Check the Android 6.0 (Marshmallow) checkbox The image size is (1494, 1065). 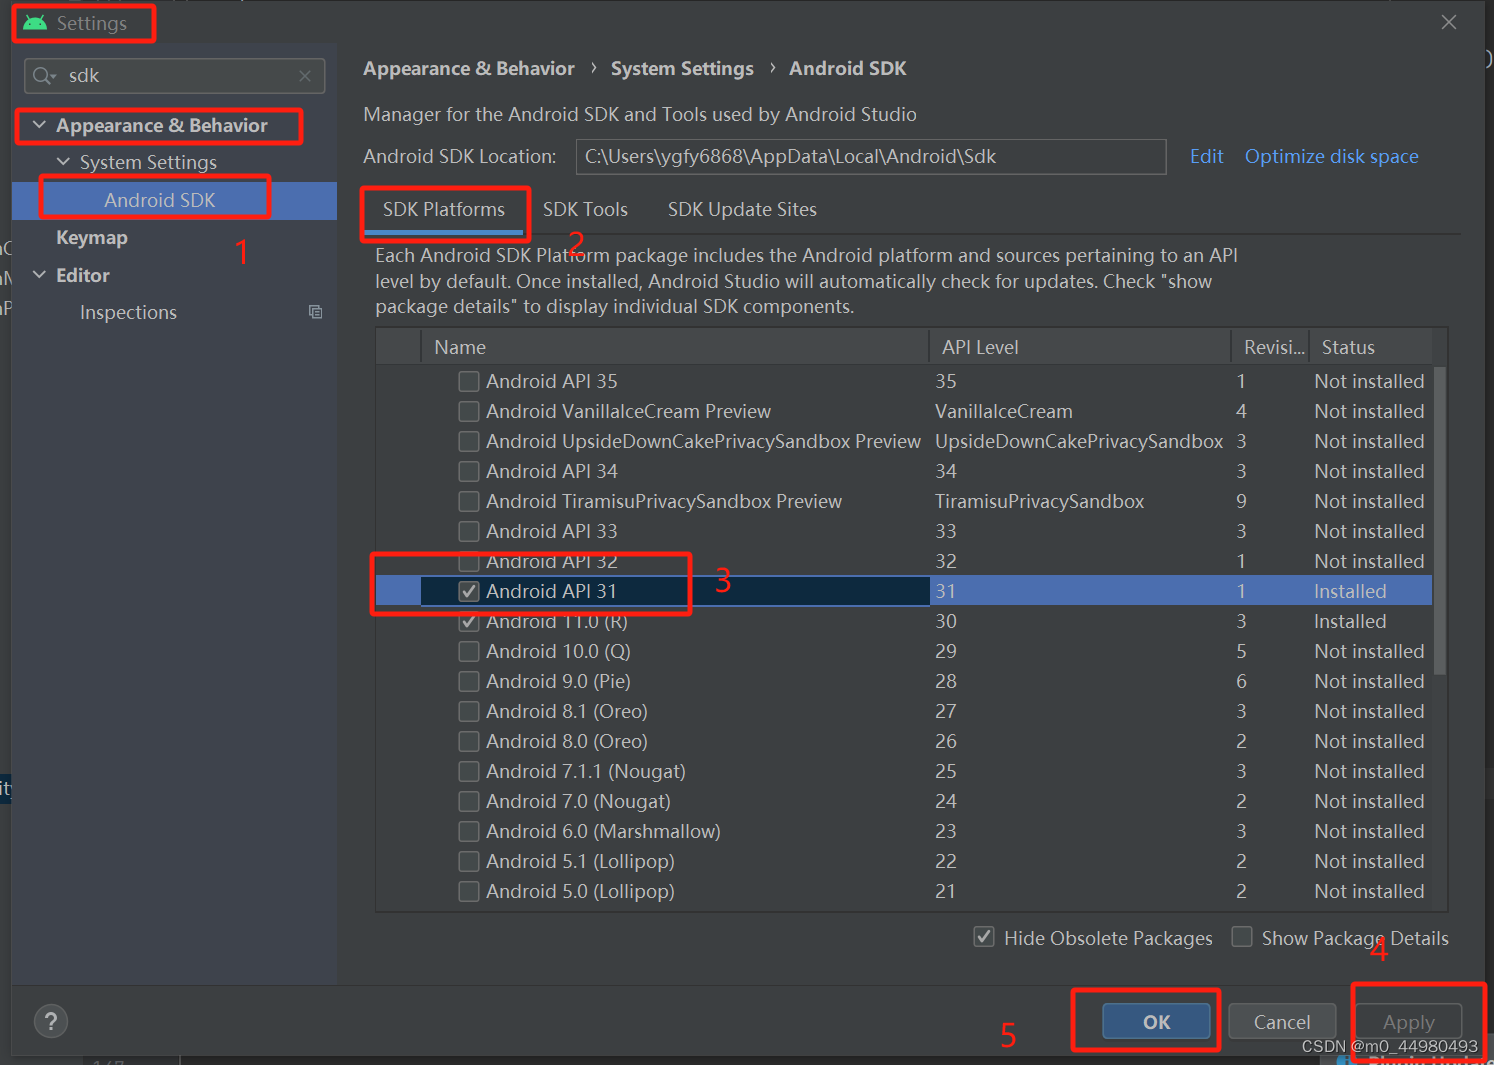click(468, 831)
